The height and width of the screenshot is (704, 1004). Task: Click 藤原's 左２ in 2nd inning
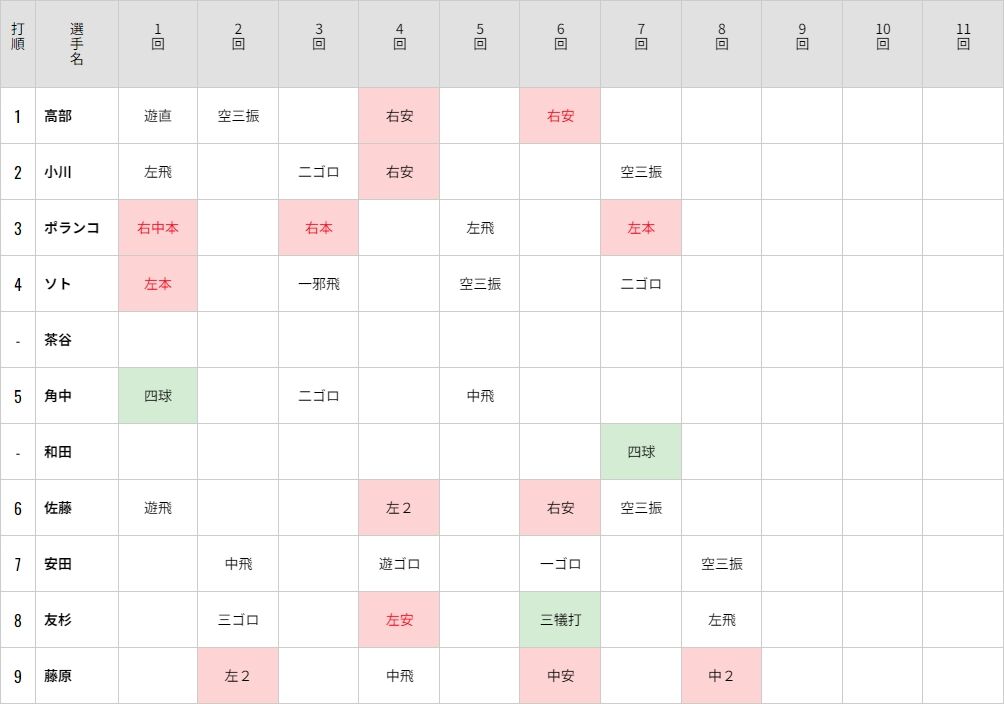coord(238,676)
